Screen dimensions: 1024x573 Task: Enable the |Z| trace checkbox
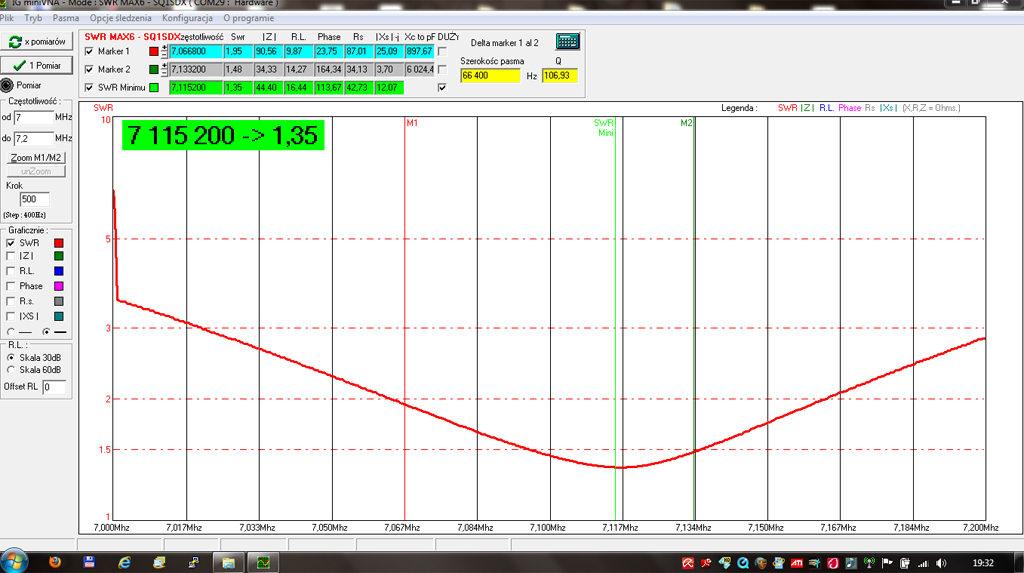10,256
